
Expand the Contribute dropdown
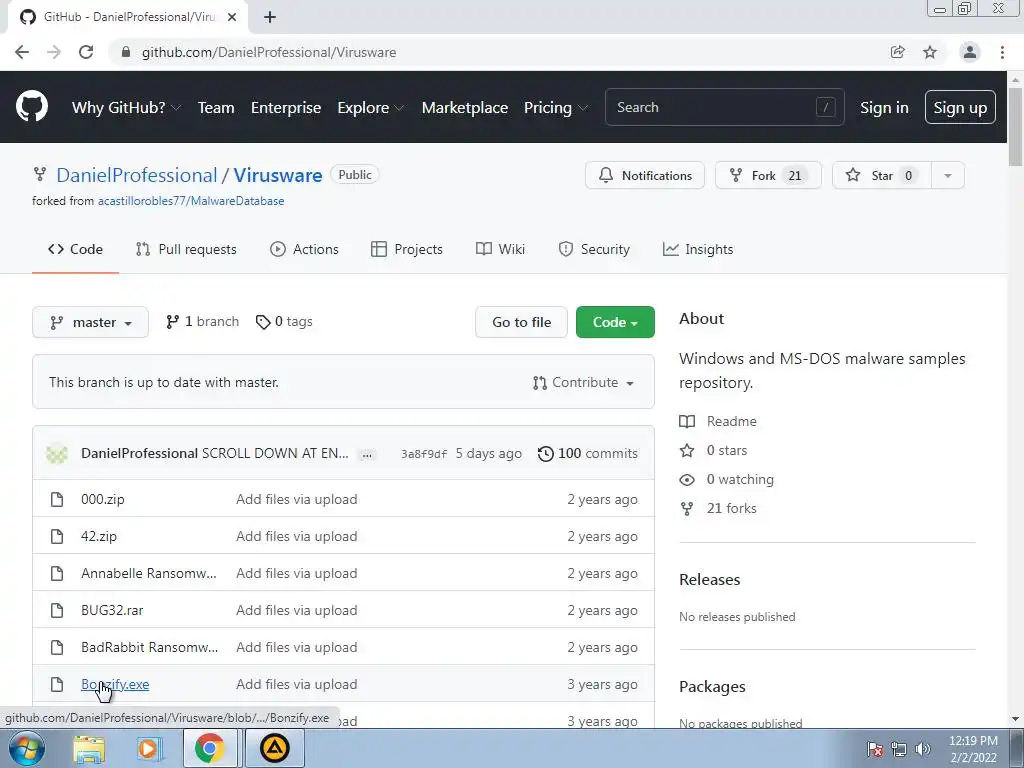pyautogui.click(x=583, y=383)
